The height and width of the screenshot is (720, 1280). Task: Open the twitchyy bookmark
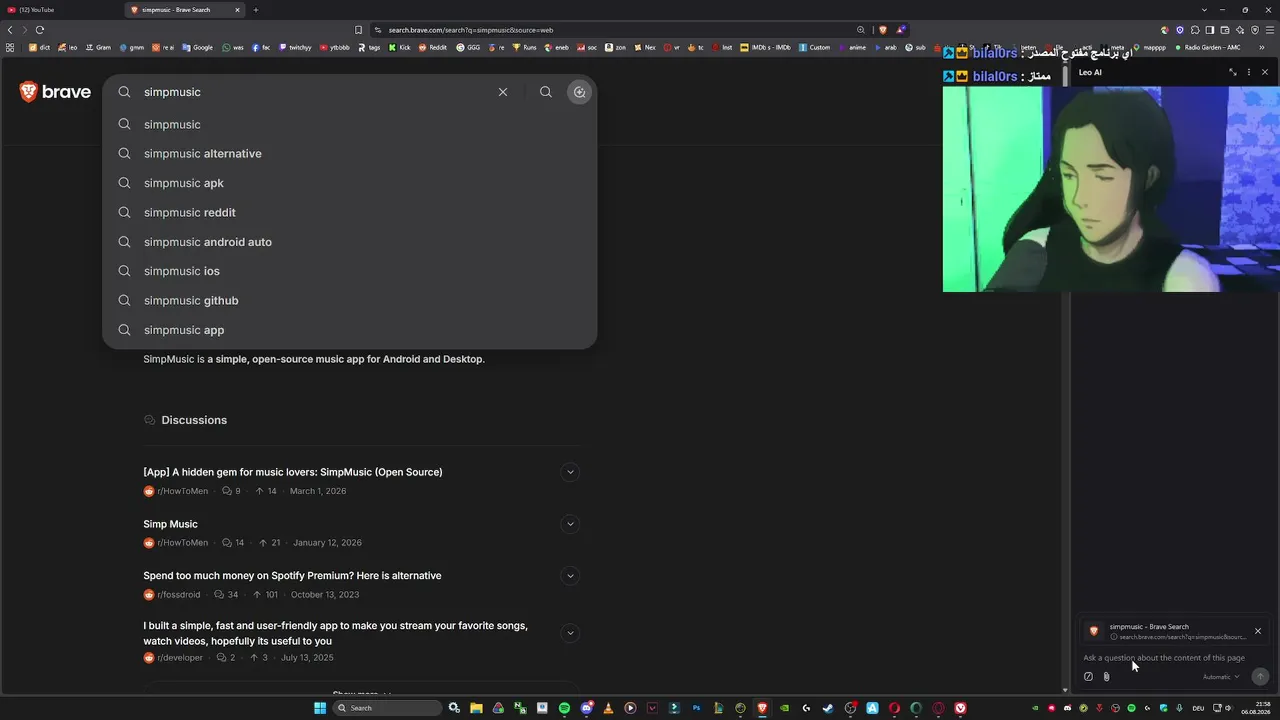click(295, 47)
